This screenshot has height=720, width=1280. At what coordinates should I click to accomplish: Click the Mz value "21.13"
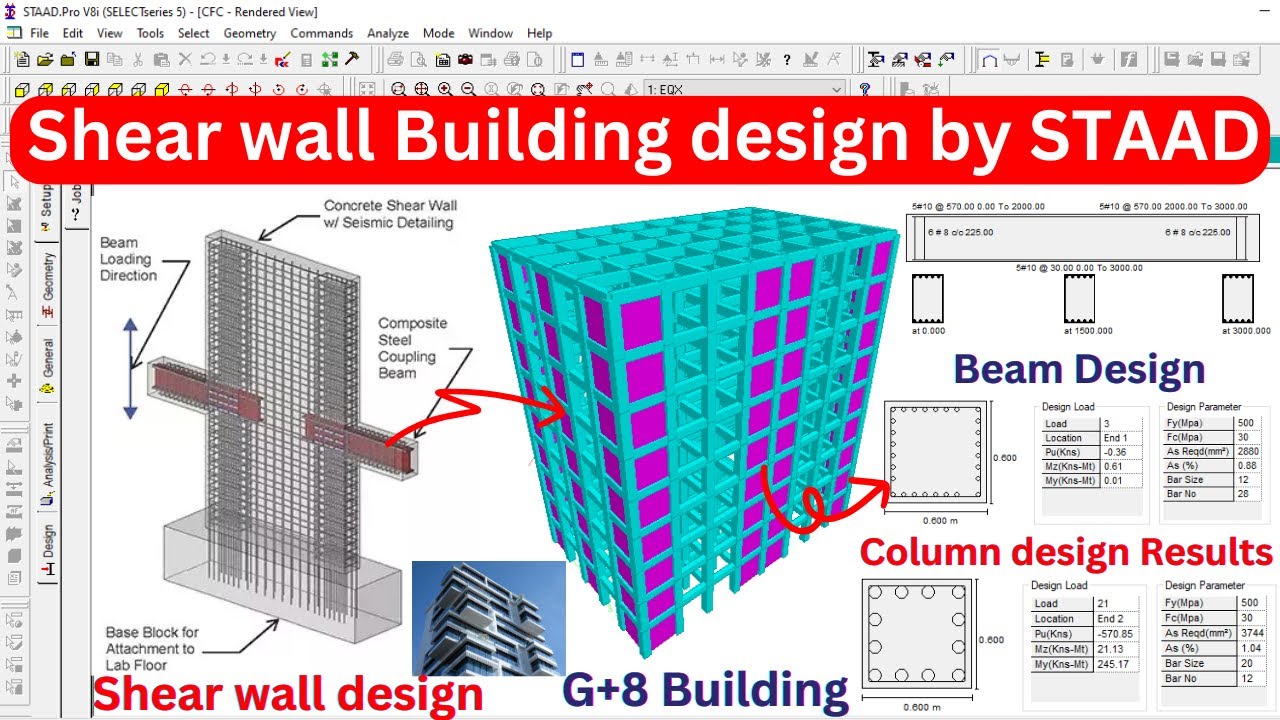coord(1111,648)
